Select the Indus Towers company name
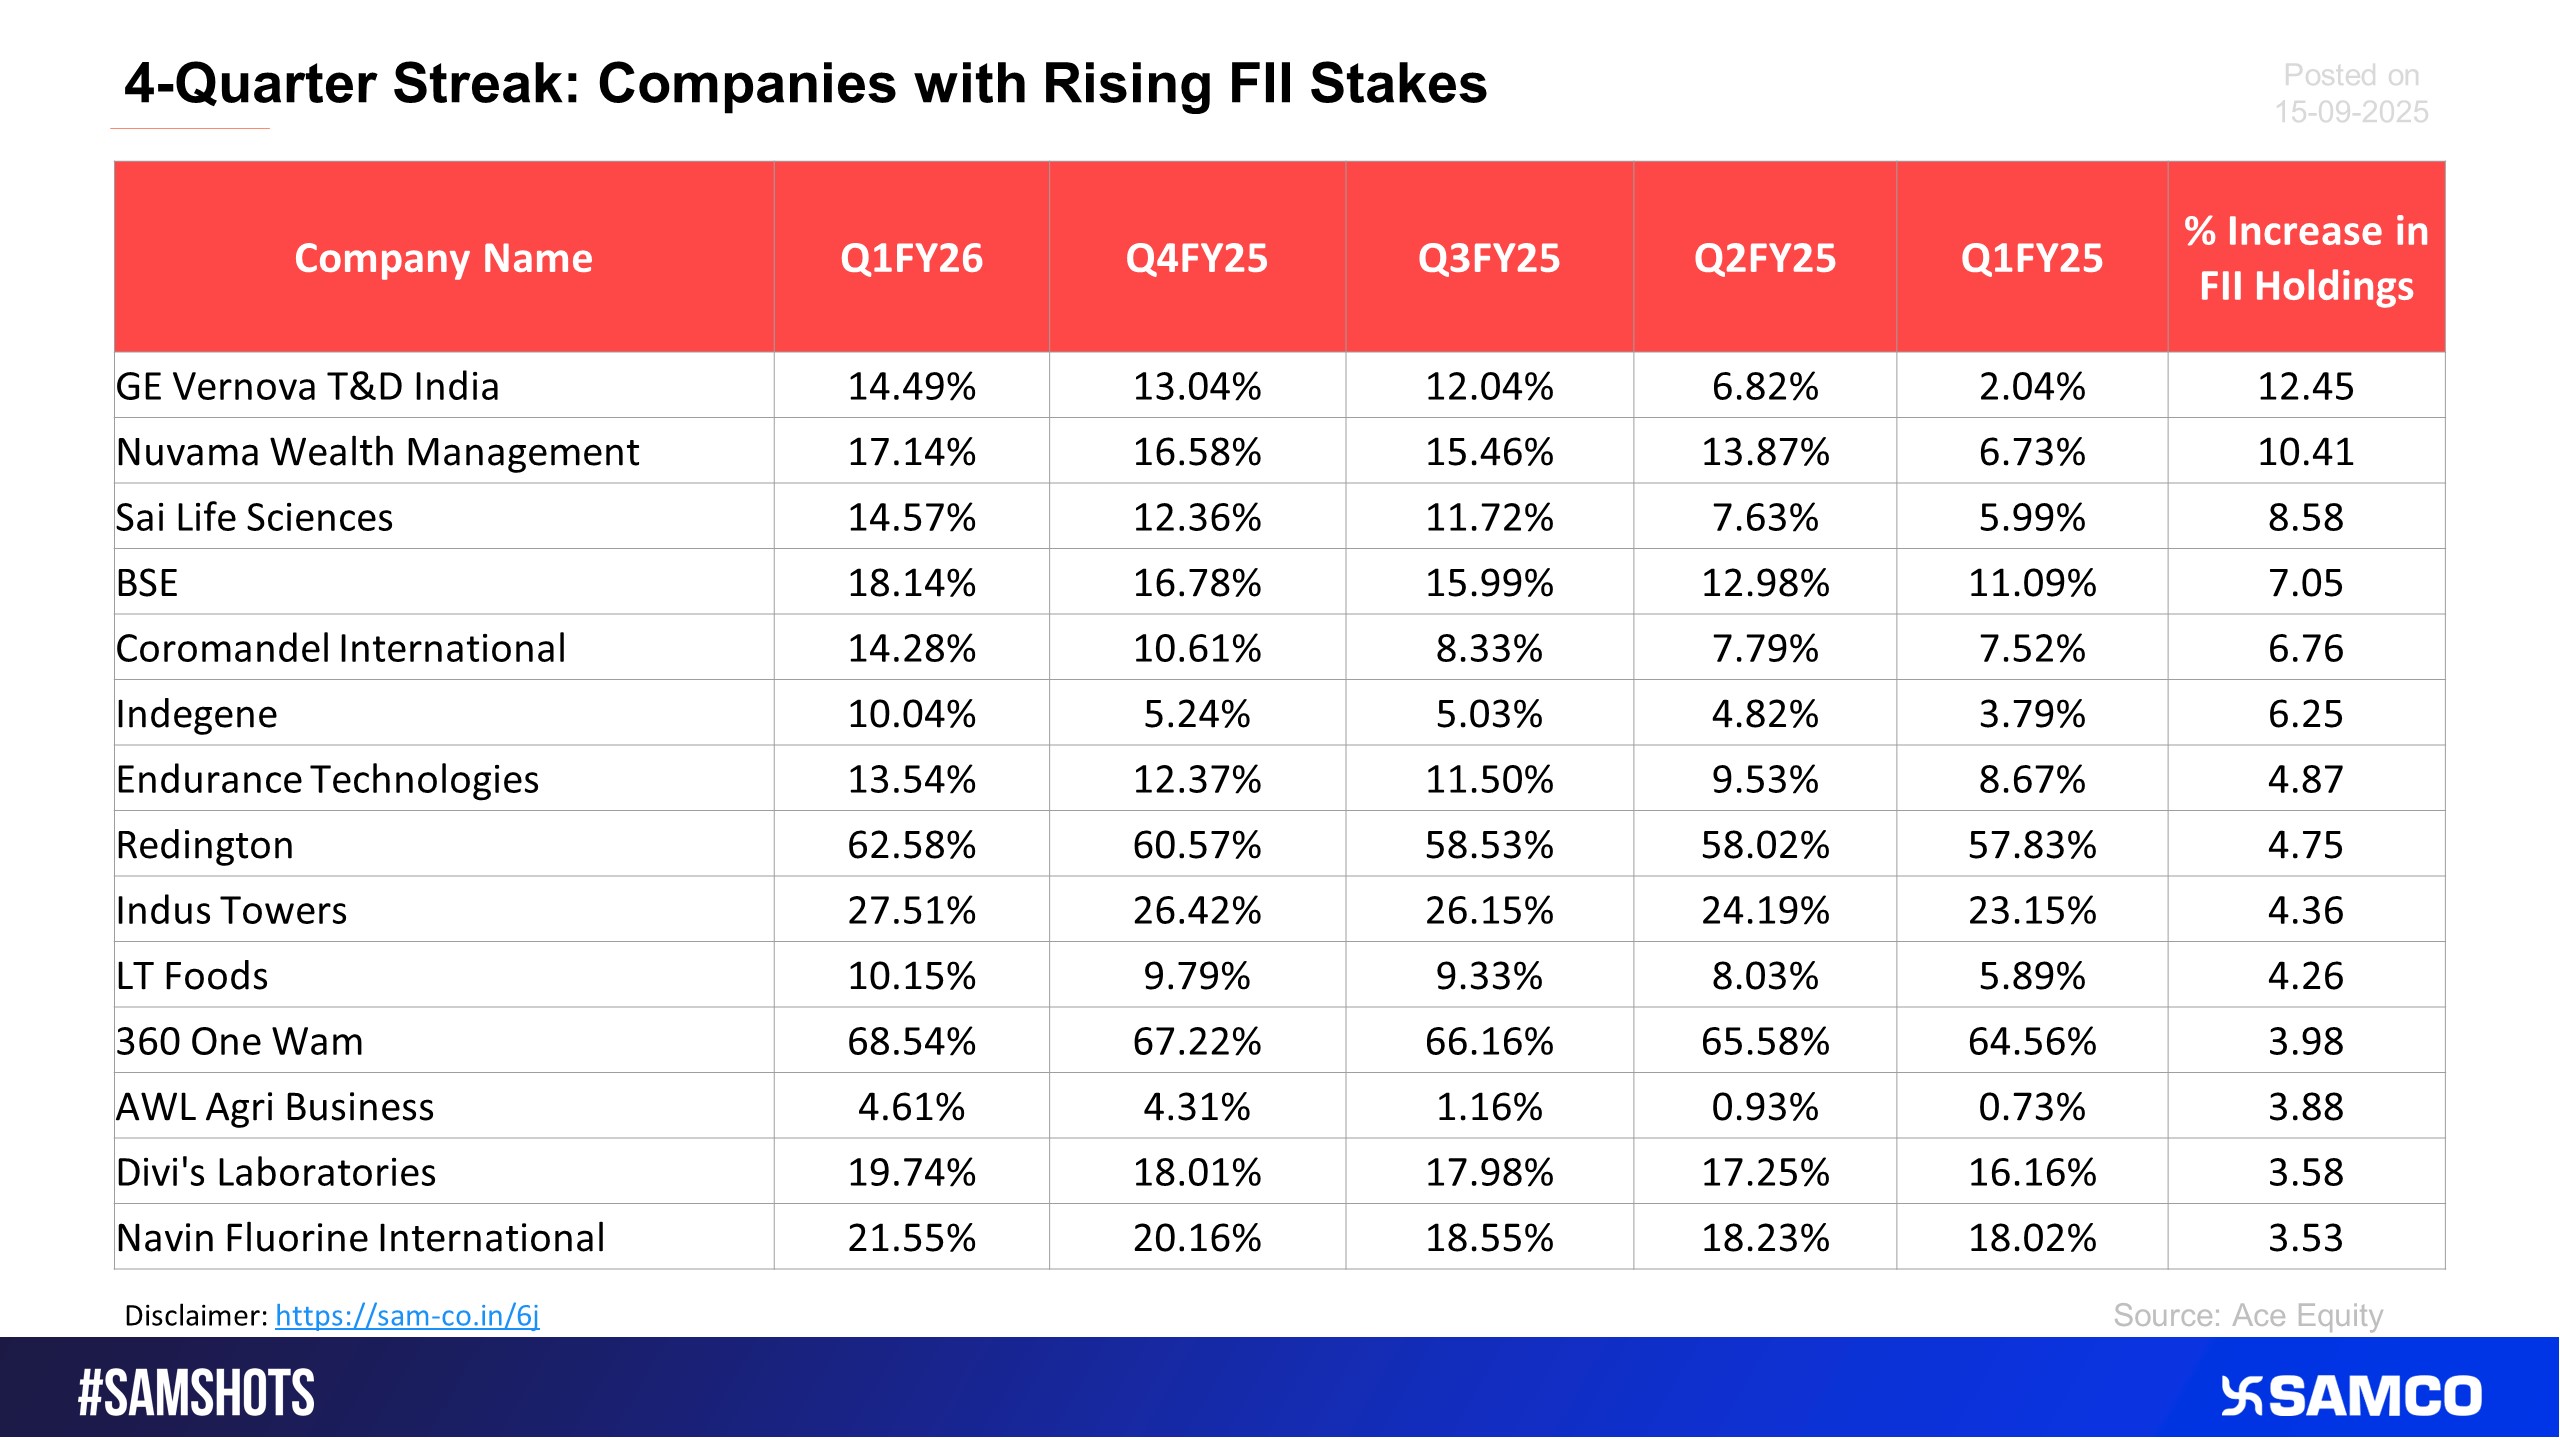2560x1440 pixels. [231, 911]
